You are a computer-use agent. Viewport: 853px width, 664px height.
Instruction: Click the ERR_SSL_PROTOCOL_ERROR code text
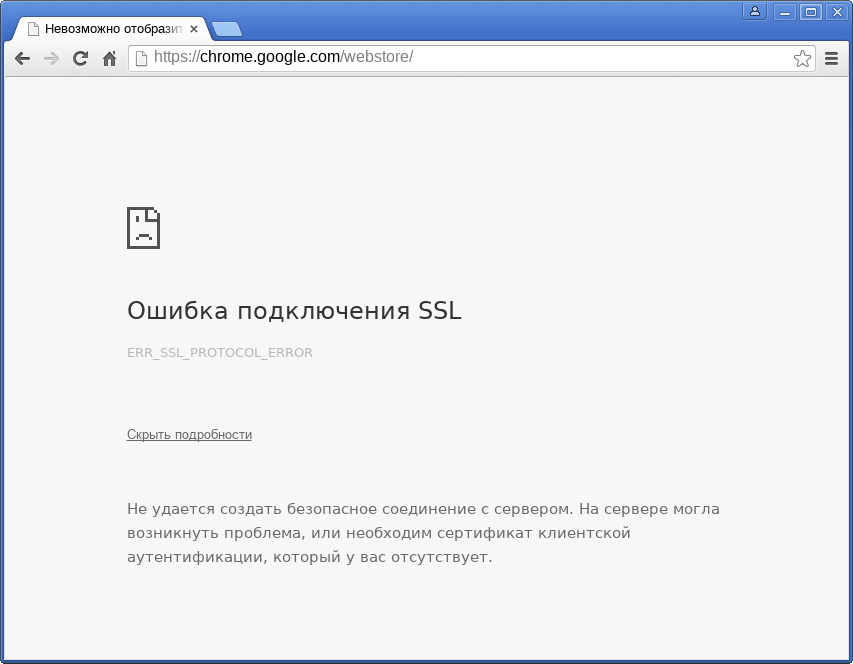click(220, 352)
